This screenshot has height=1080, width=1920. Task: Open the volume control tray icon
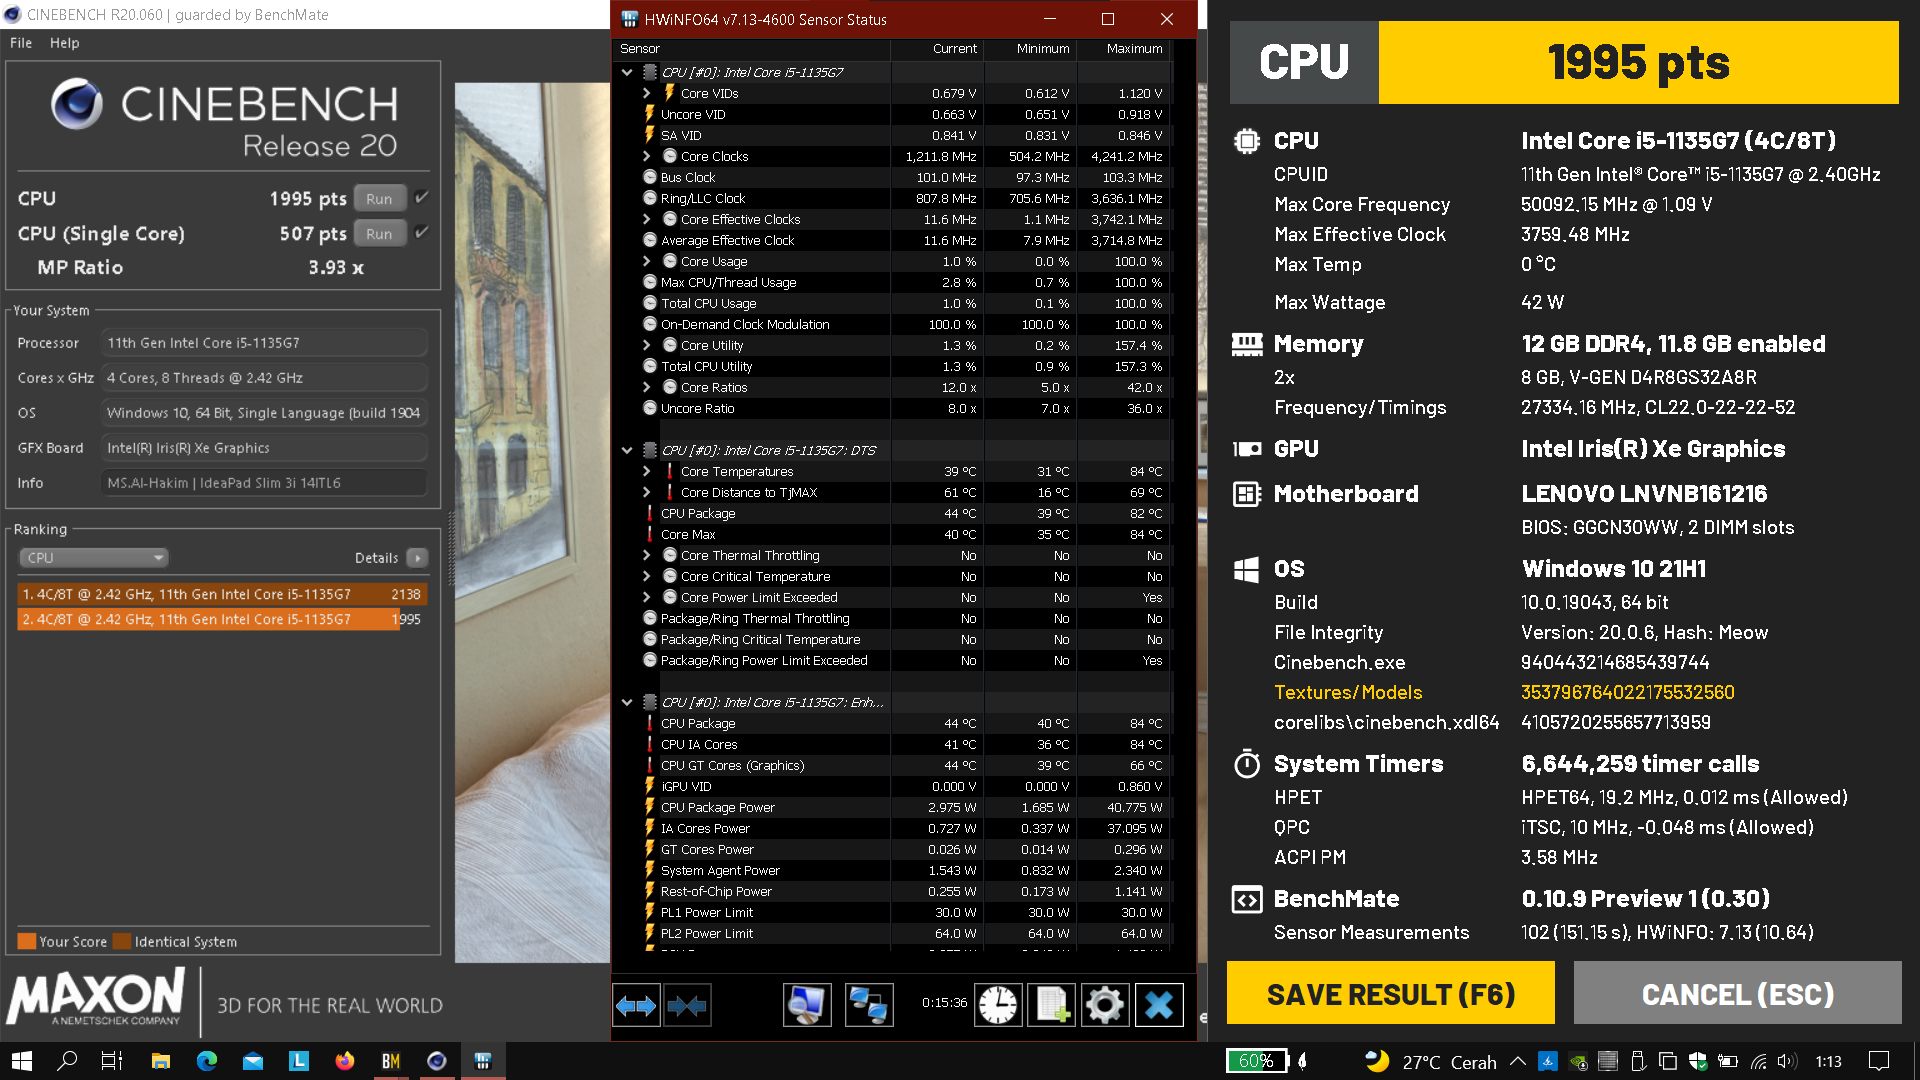point(1788,1061)
